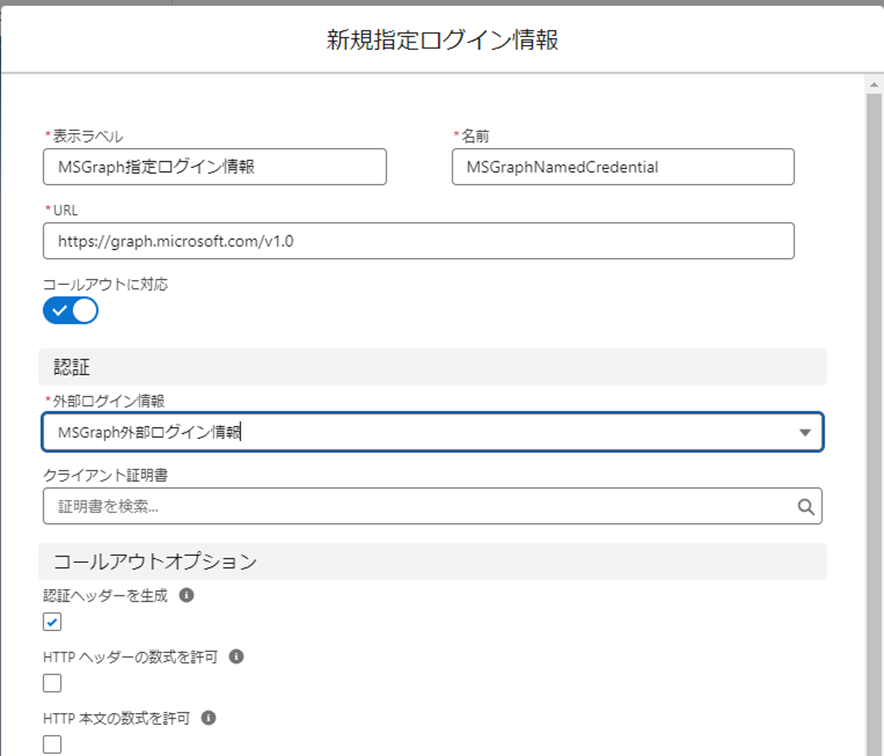The width and height of the screenshot is (884, 756).
Task: Enable HTTP 本文の数式を許可 checkbox
Action: [52, 744]
